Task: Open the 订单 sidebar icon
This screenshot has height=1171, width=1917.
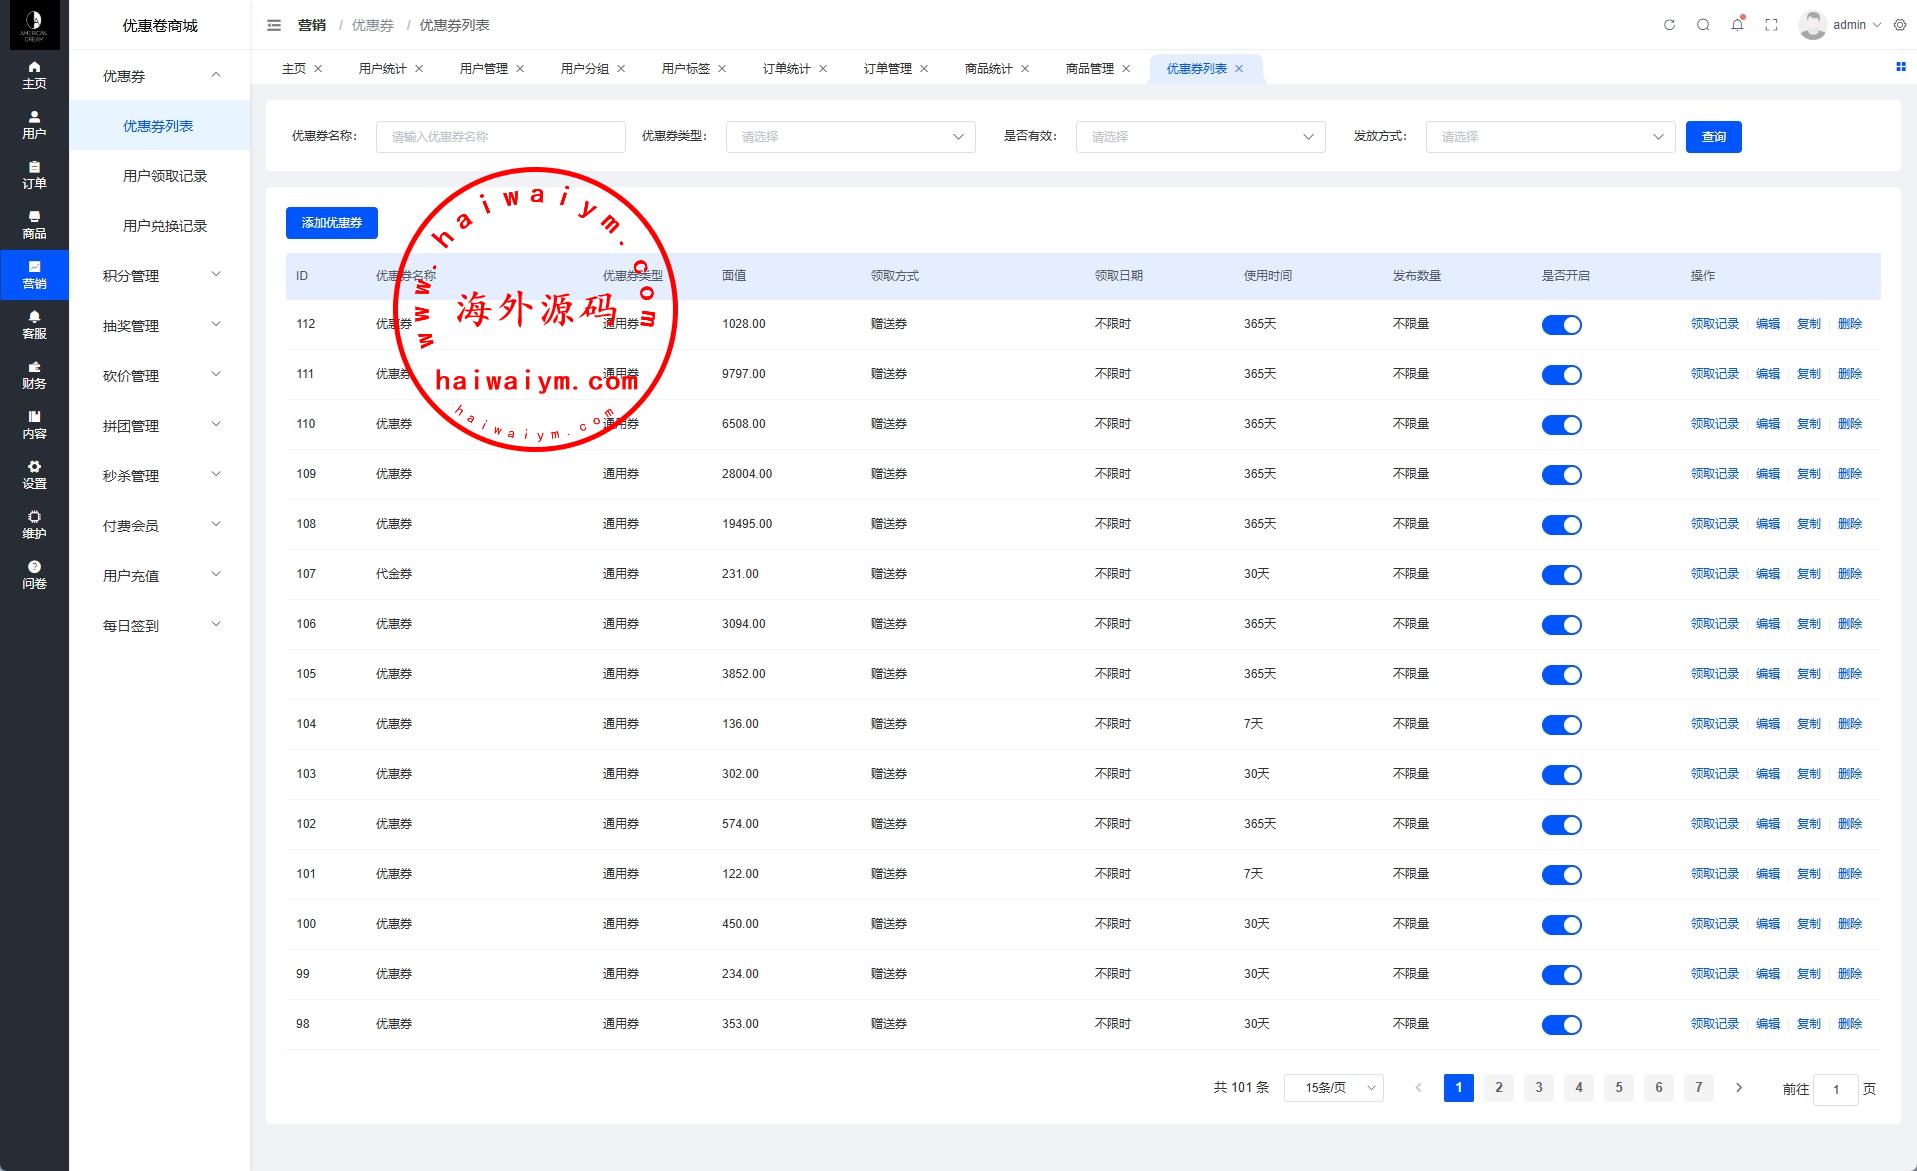Action: (x=34, y=174)
